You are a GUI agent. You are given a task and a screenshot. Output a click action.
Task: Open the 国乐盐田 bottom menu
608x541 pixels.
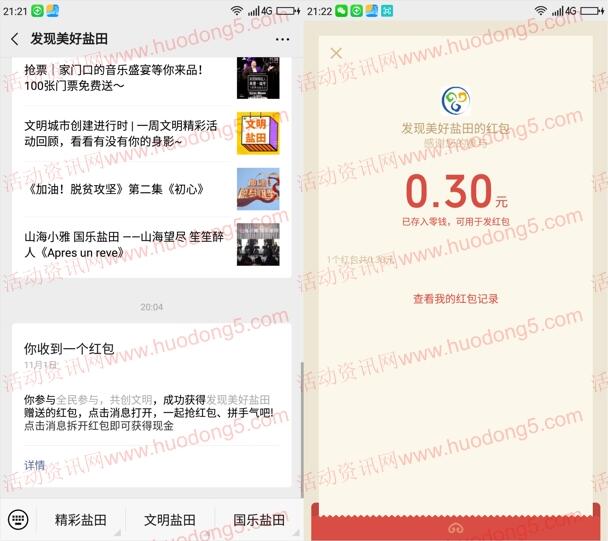pos(259,520)
